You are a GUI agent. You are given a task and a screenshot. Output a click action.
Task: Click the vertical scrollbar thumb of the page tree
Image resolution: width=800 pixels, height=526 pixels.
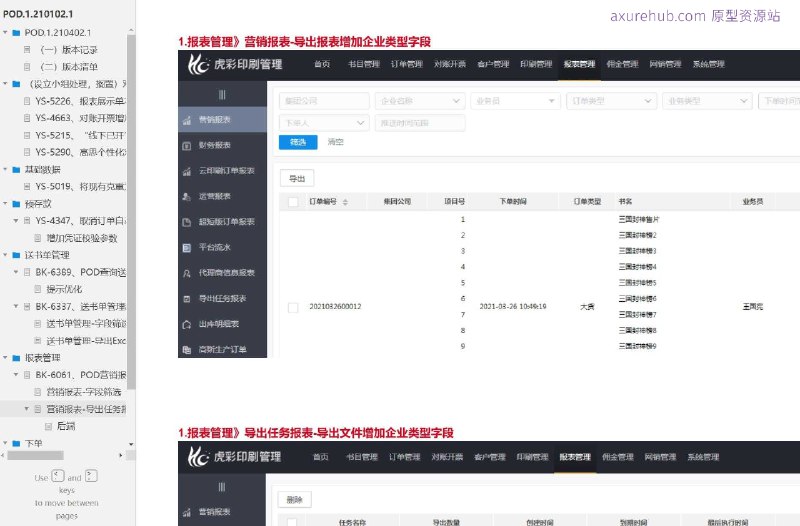pos(131,212)
